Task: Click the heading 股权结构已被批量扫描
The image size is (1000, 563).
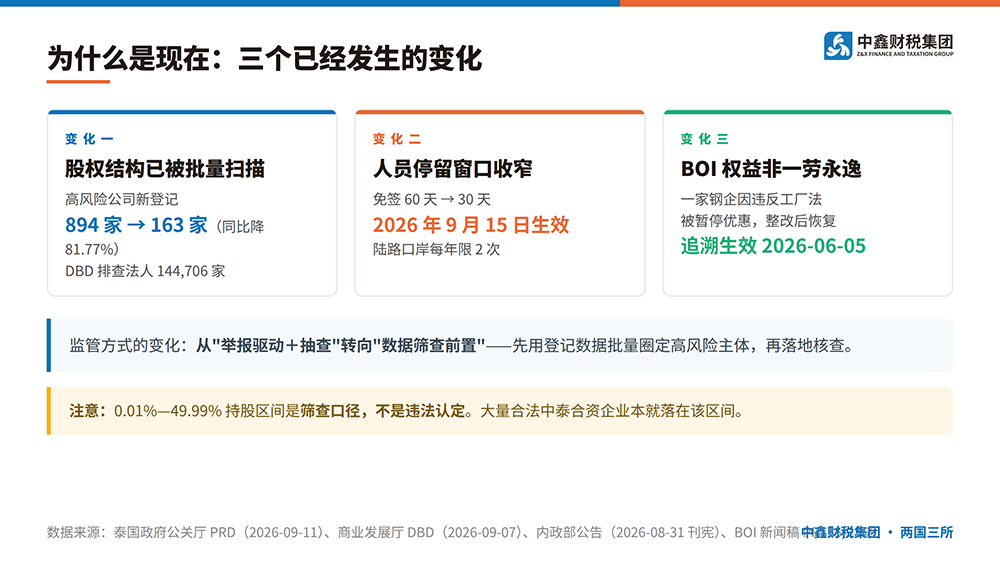Action: click(x=165, y=169)
